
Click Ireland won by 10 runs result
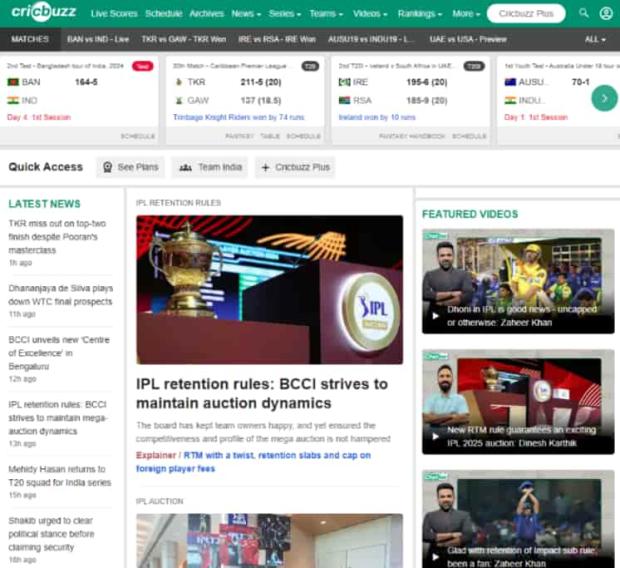pyautogui.click(x=377, y=117)
